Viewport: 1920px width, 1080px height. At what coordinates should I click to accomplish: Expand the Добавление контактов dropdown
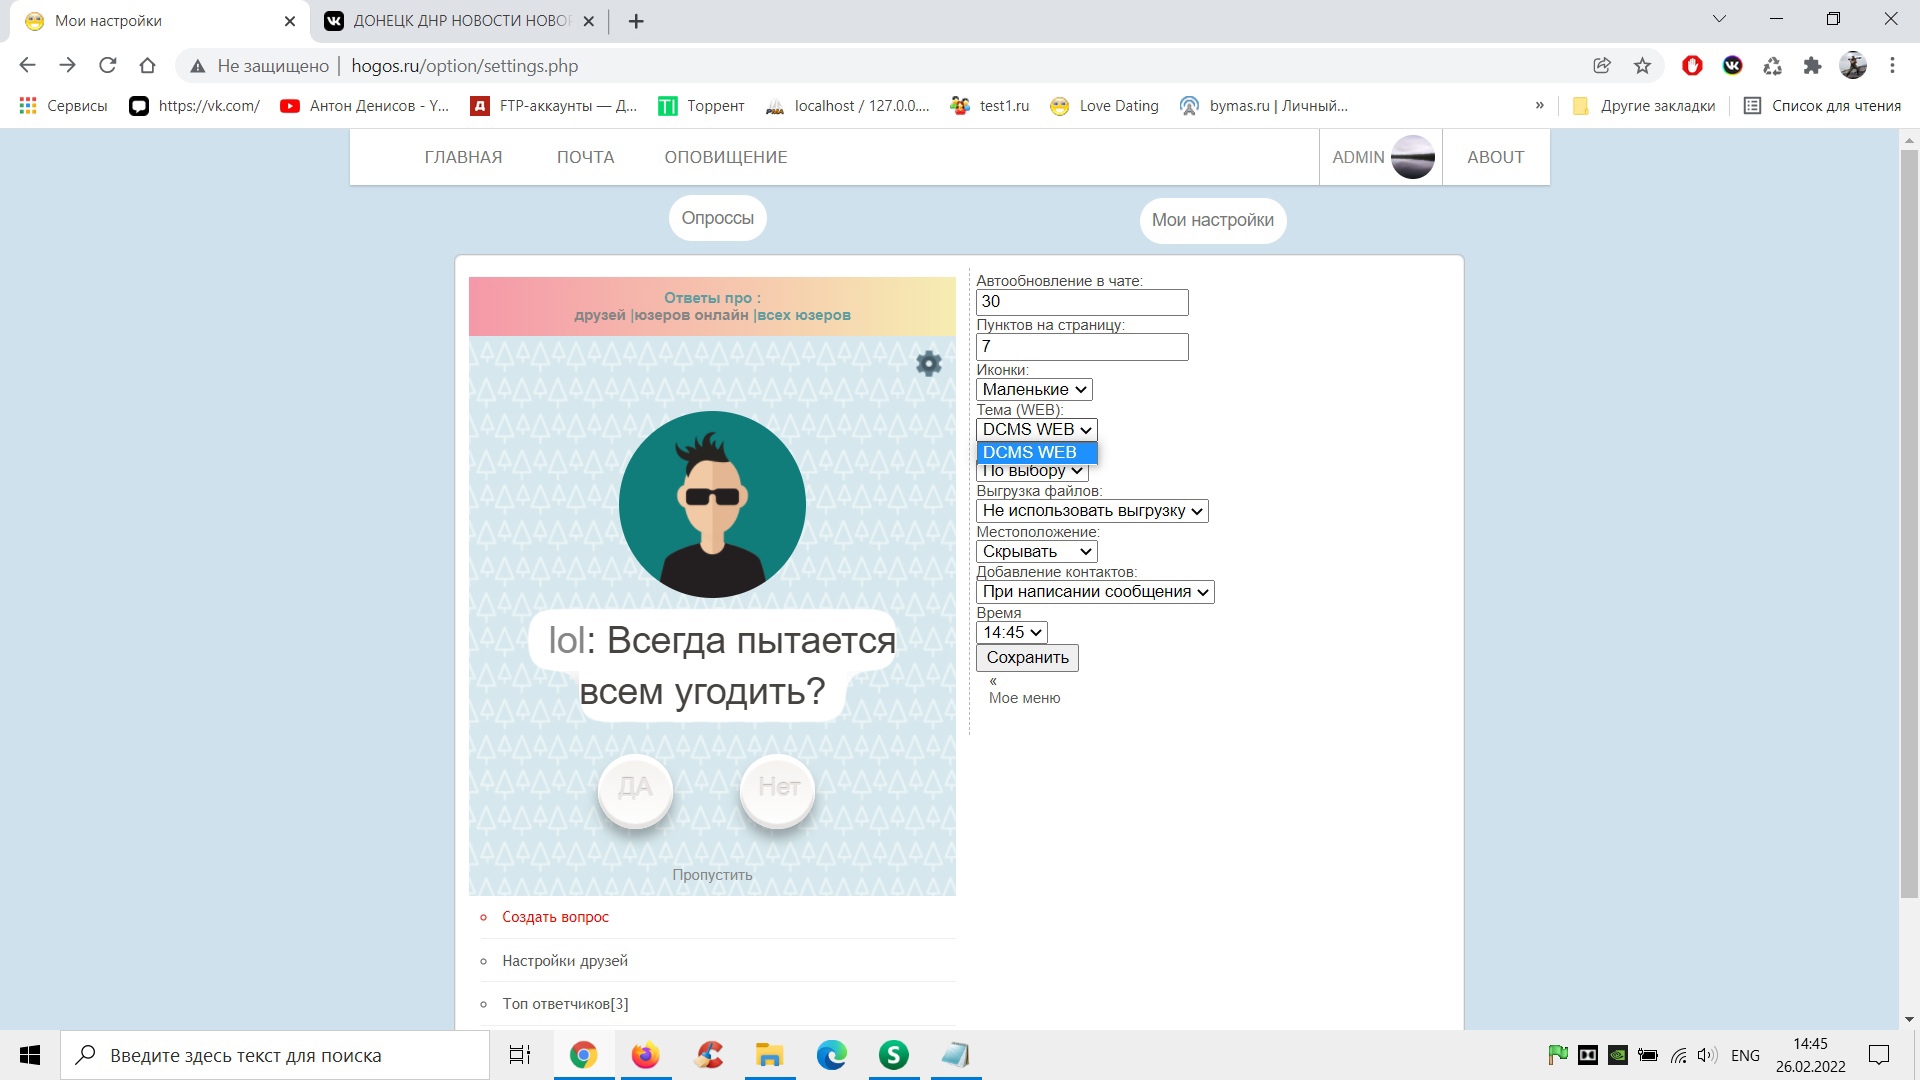point(1094,592)
